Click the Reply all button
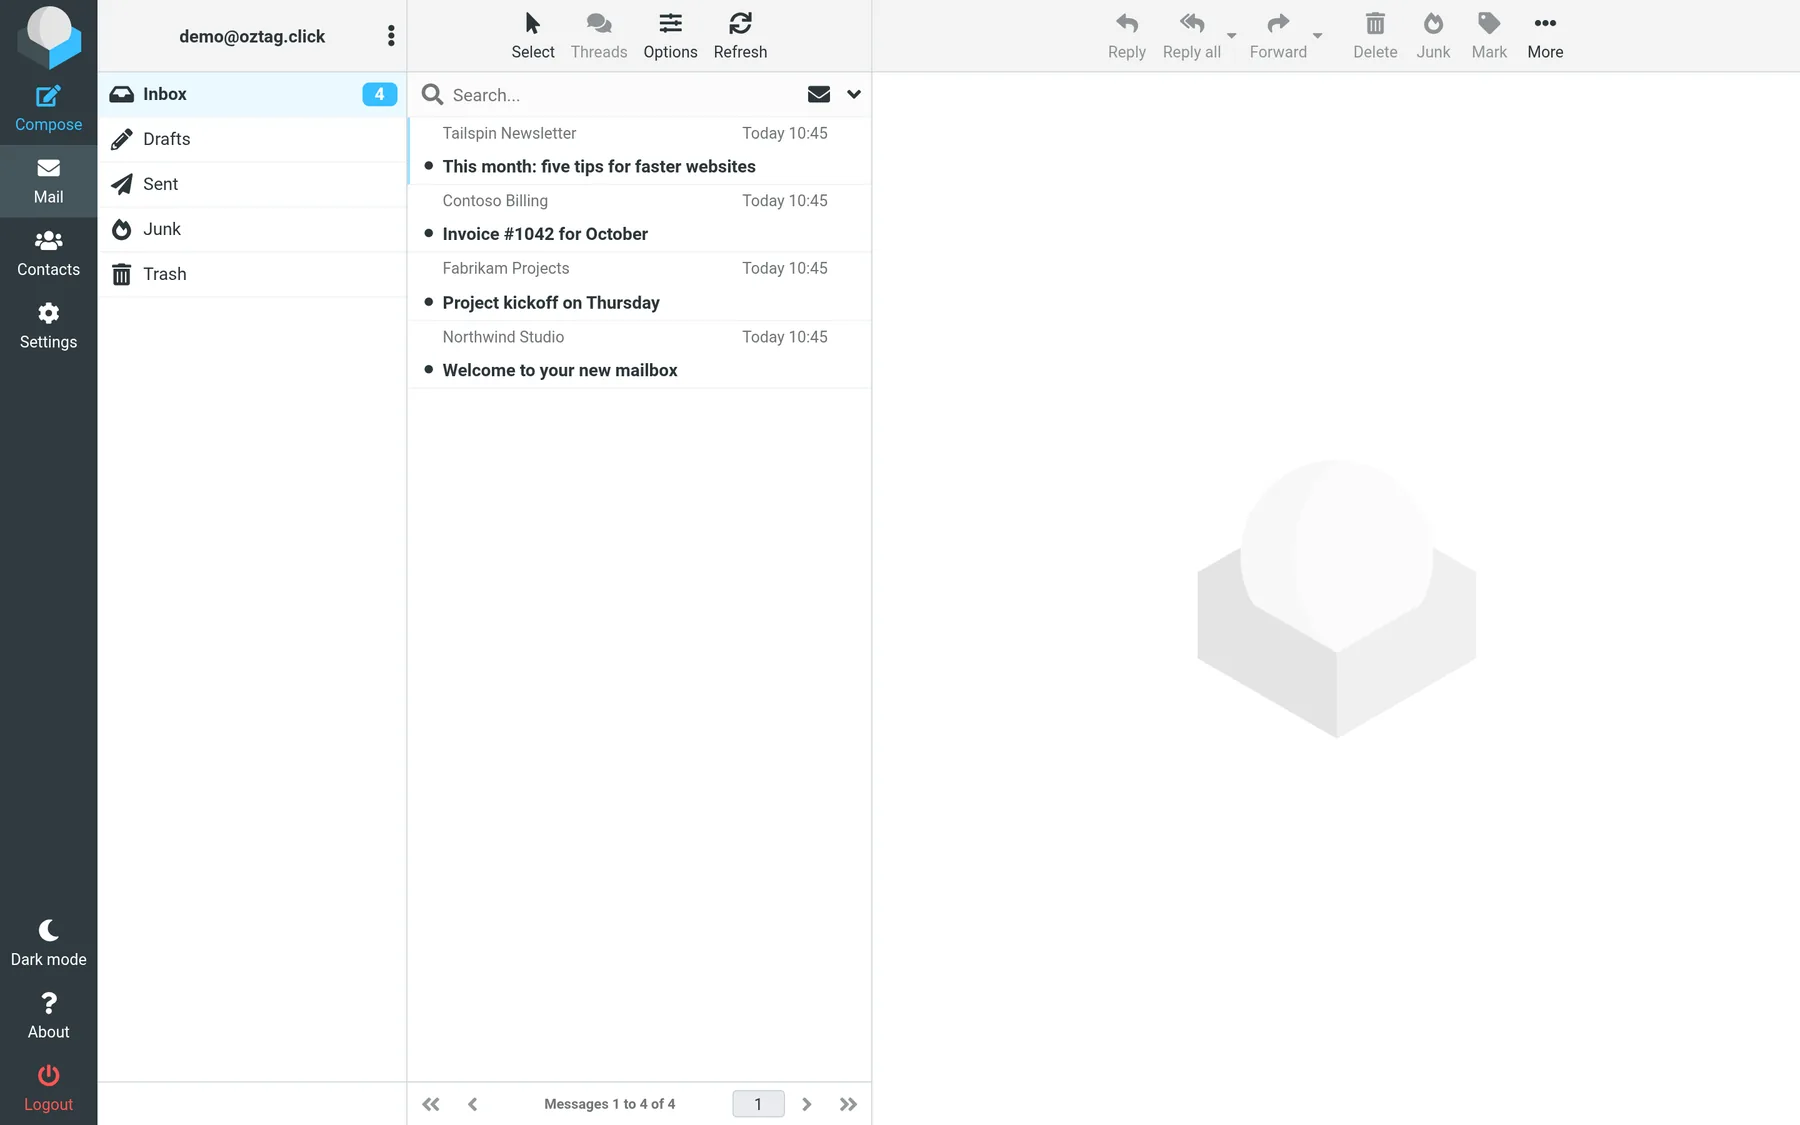Screen dimensions: 1800x1125 (1192, 36)
